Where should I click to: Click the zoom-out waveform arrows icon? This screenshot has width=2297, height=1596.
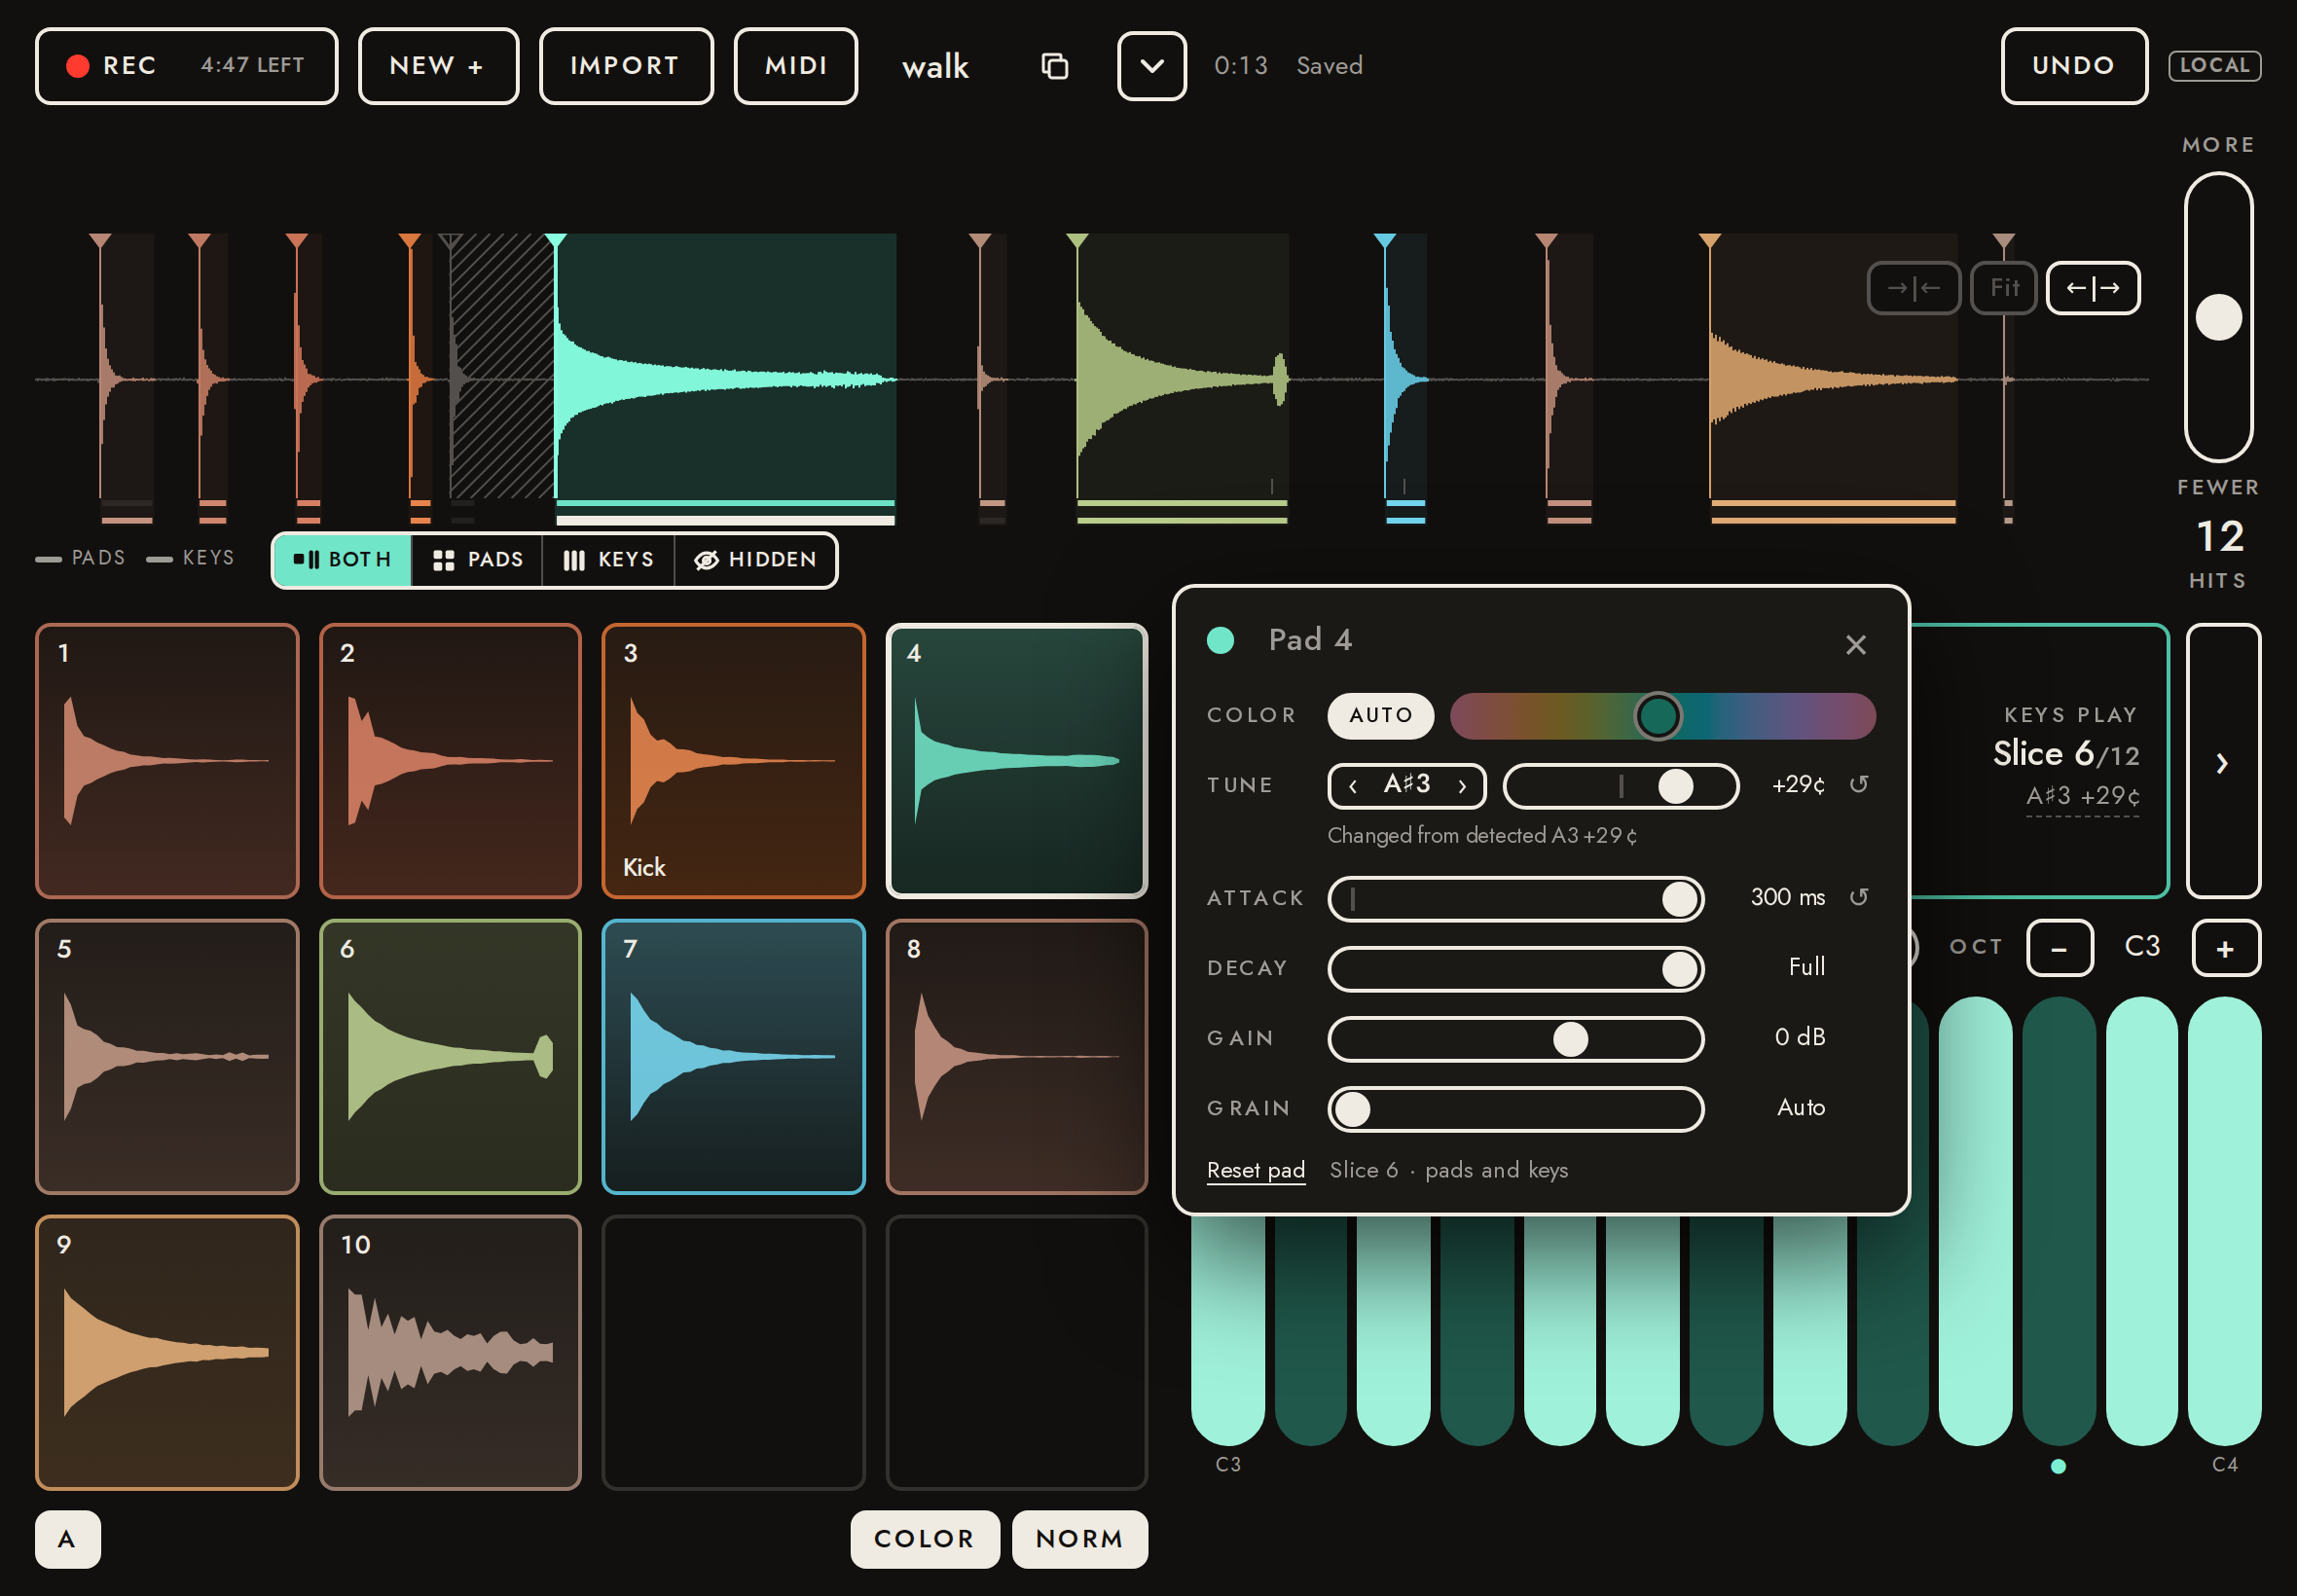click(x=2092, y=288)
